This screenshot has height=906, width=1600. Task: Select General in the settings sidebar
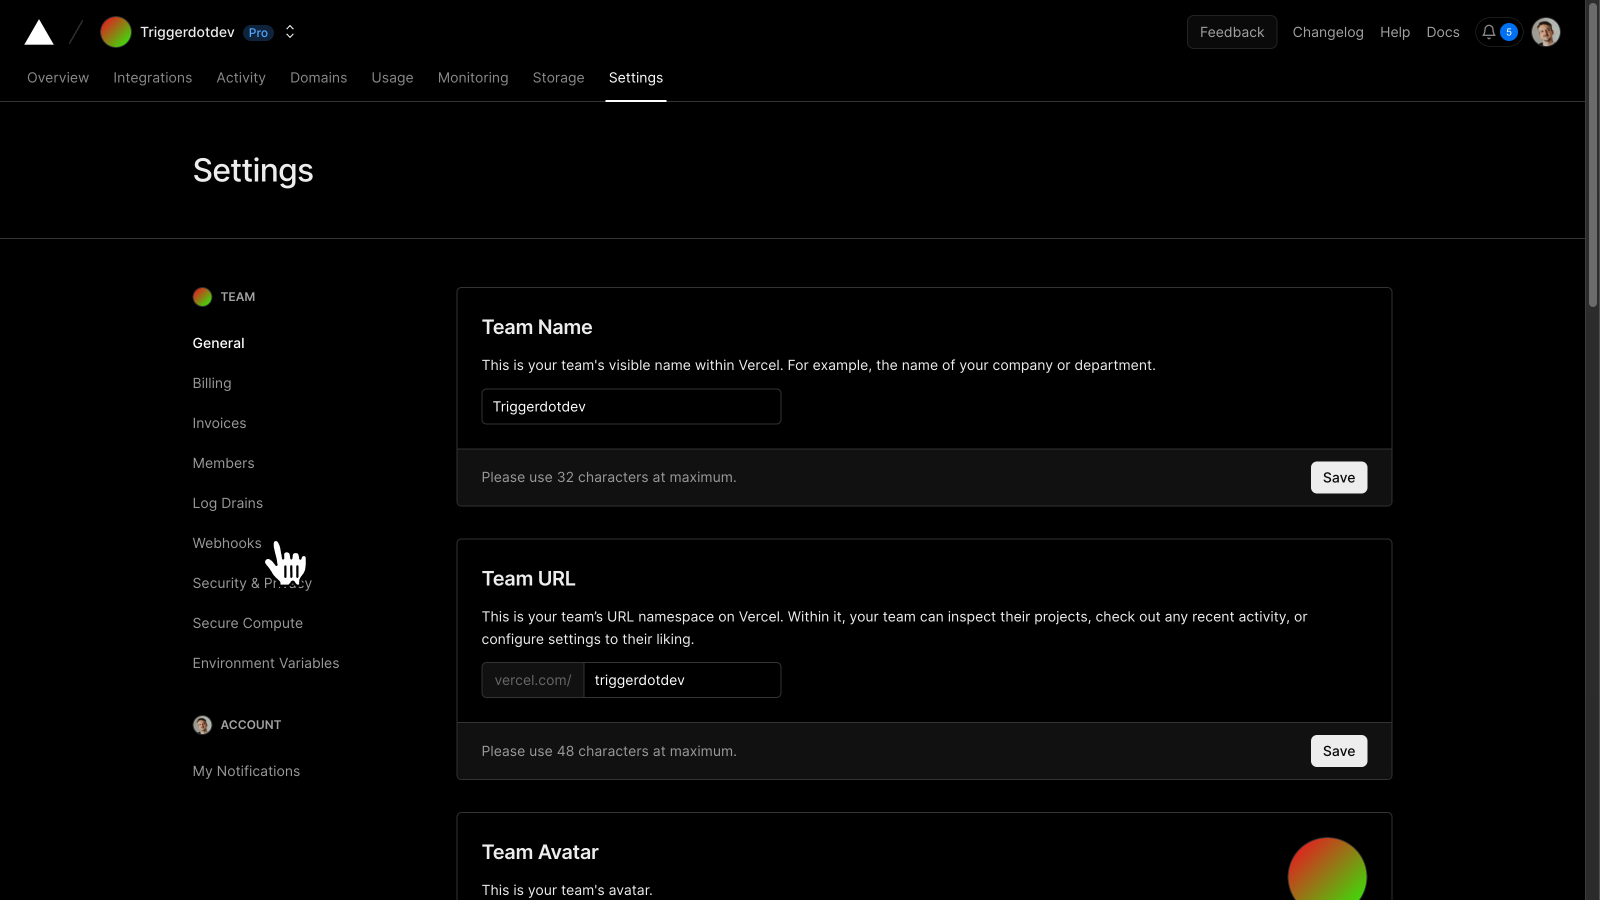[219, 343]
